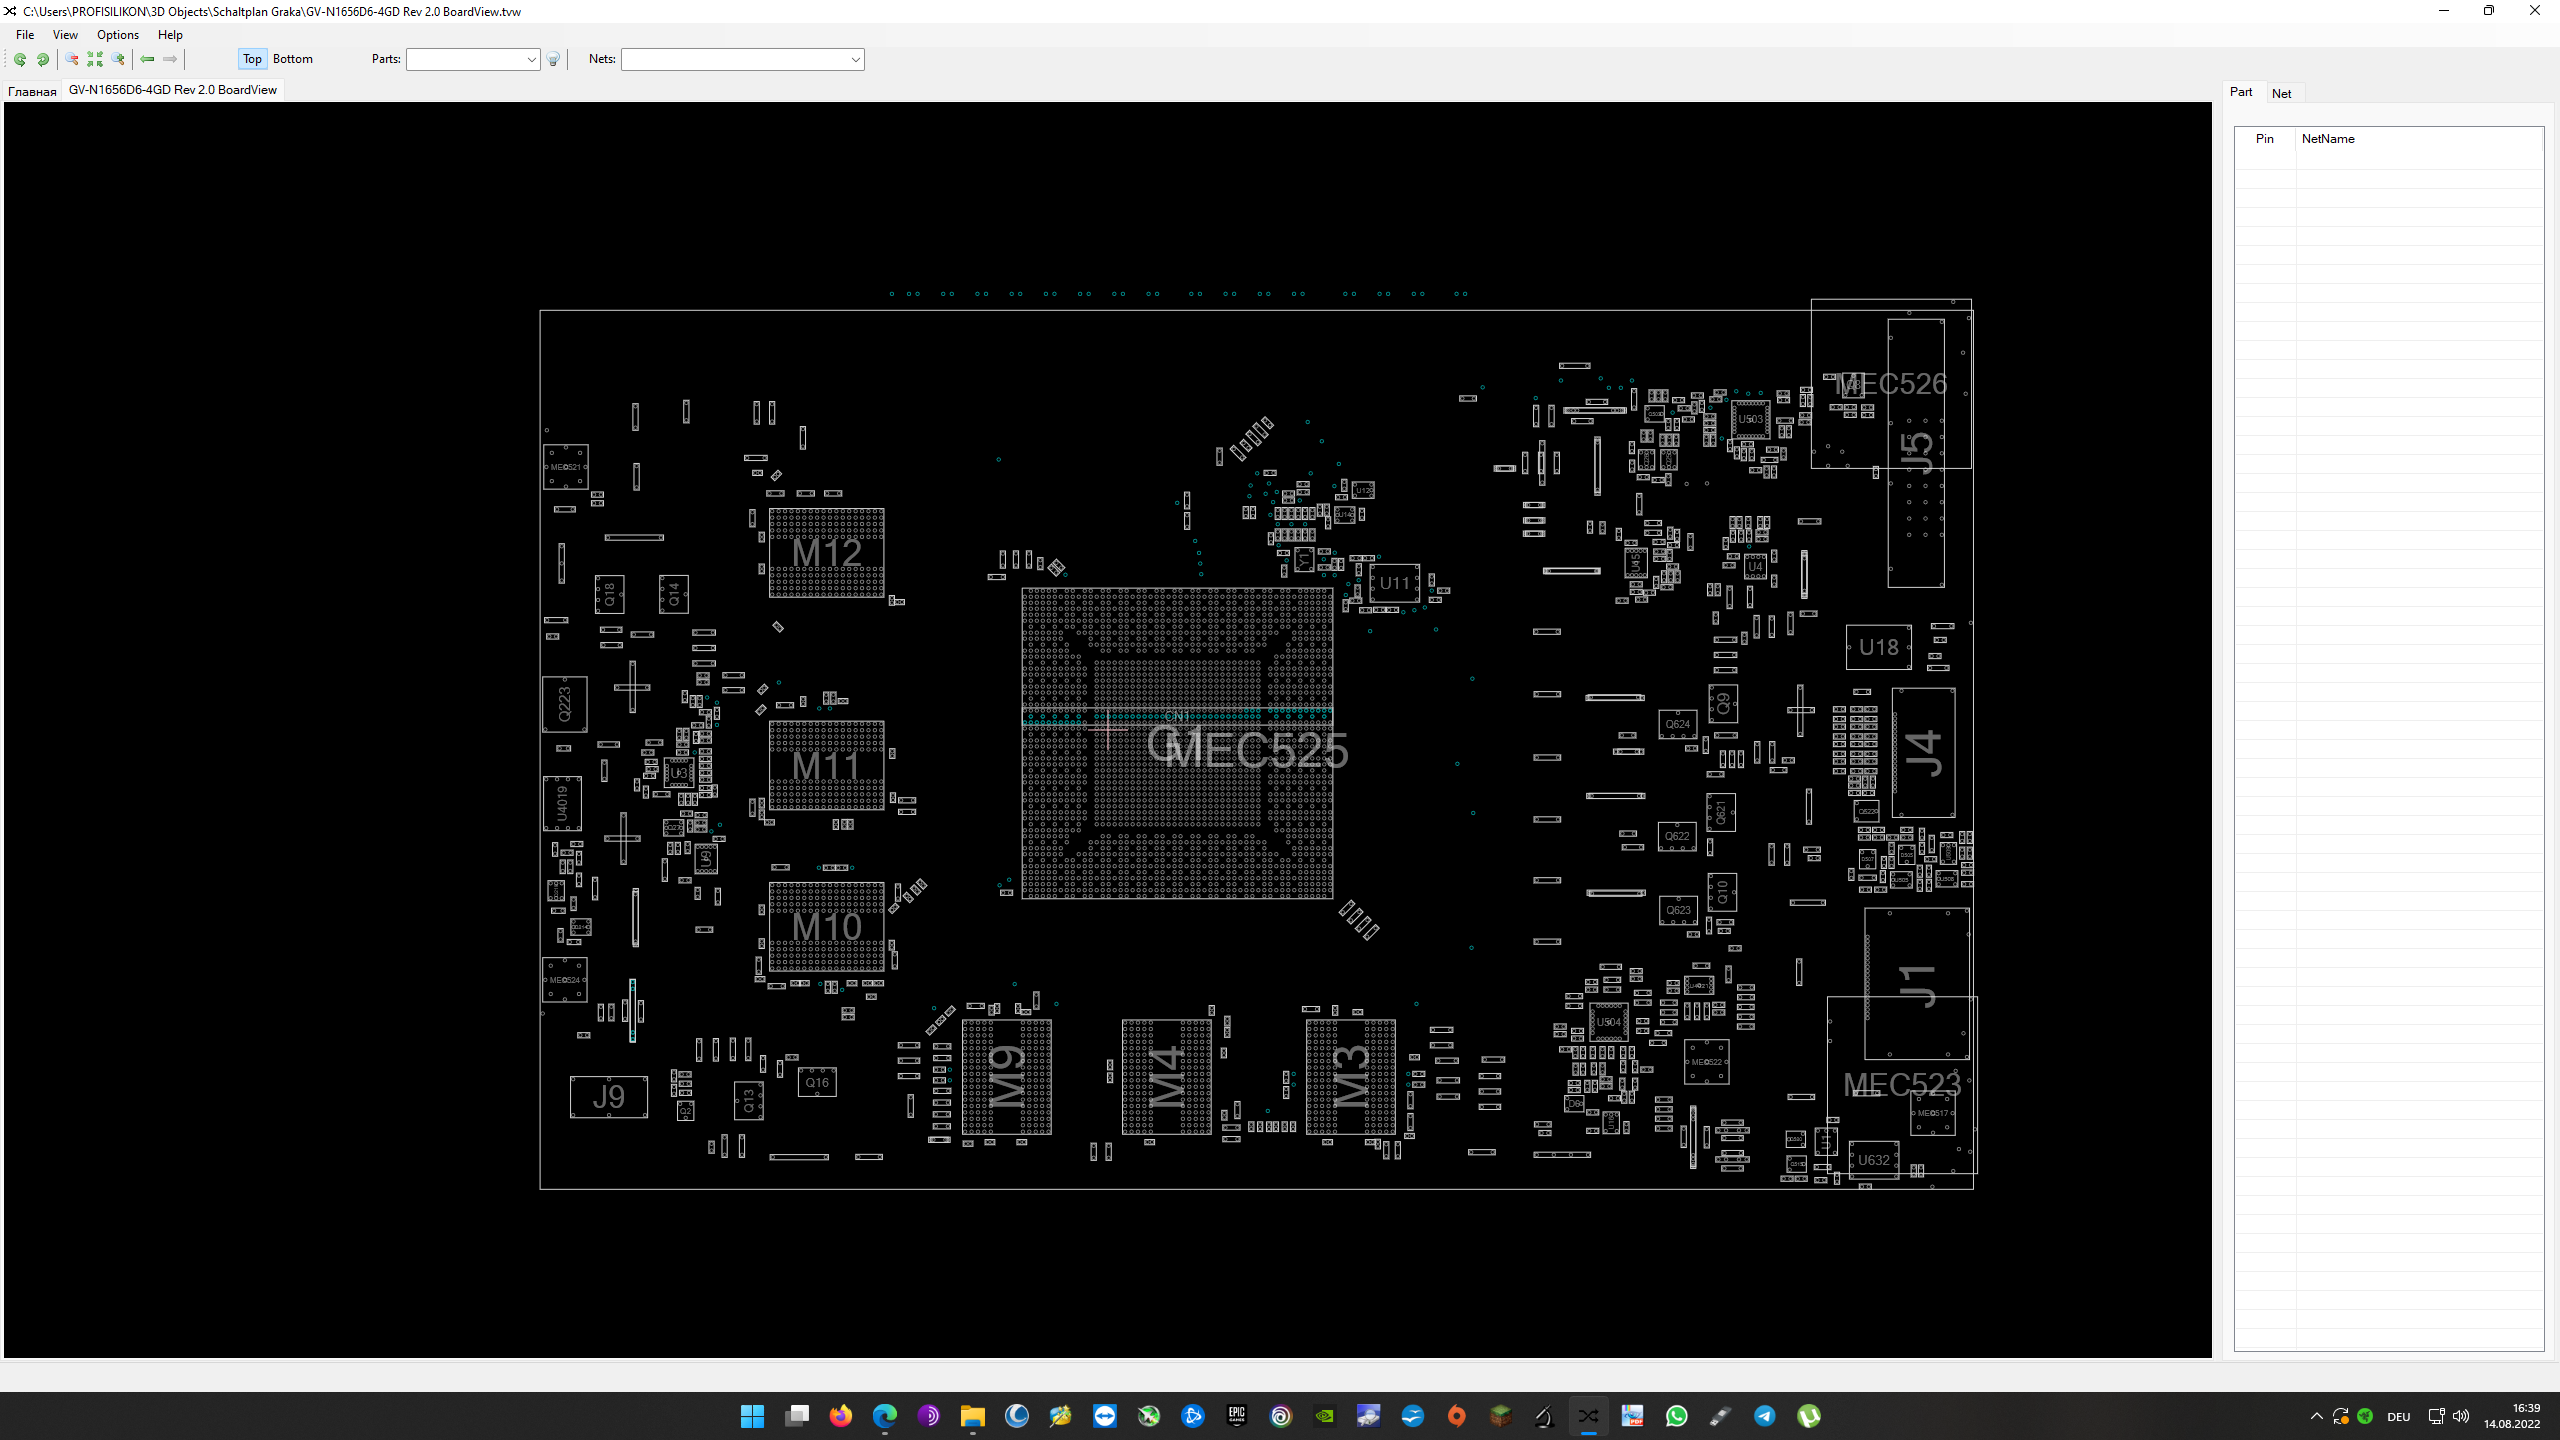Change the DEU input language
Viewport: 2560px width, 1440px height.
point(2398,1416)
